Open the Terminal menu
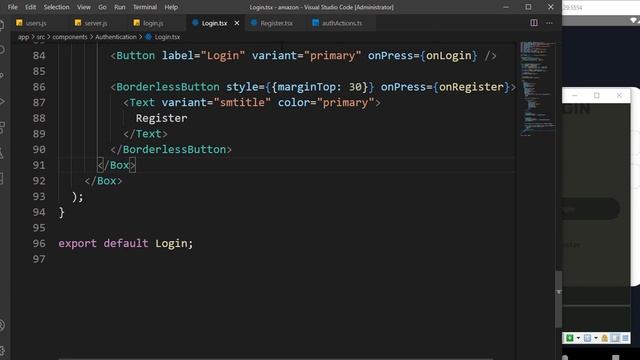Screen dimensions: 640x360 tap(145, 7)
